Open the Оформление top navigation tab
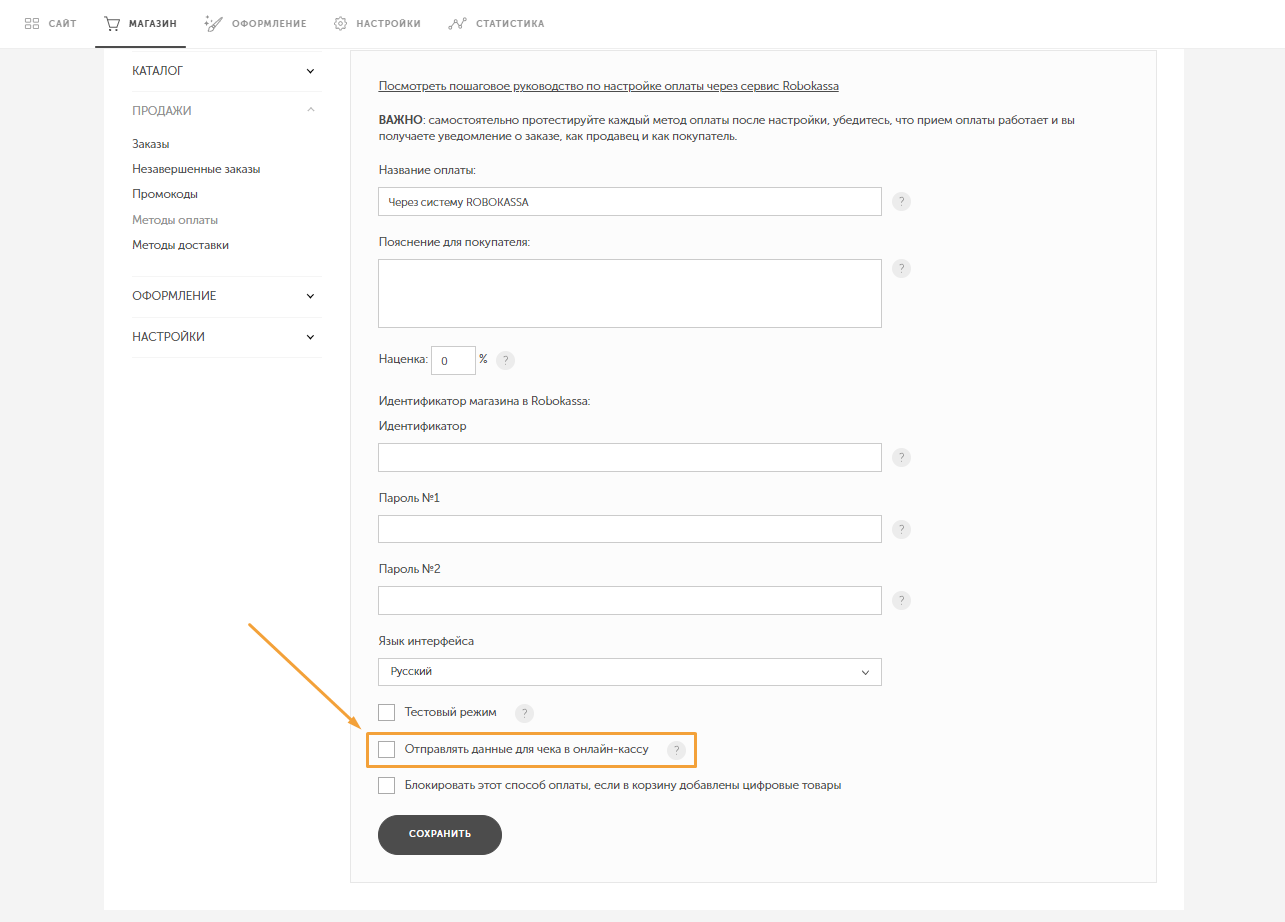Screen dimensions: 1285x922 [x=255, y=23]
